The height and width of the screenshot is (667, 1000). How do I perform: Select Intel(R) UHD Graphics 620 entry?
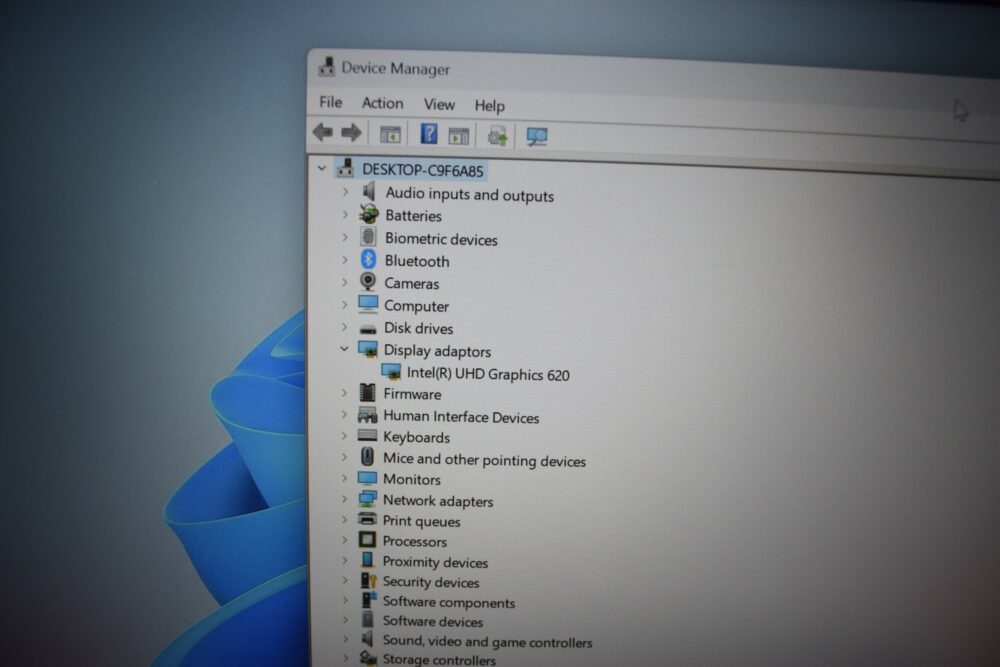click(488, 374)
